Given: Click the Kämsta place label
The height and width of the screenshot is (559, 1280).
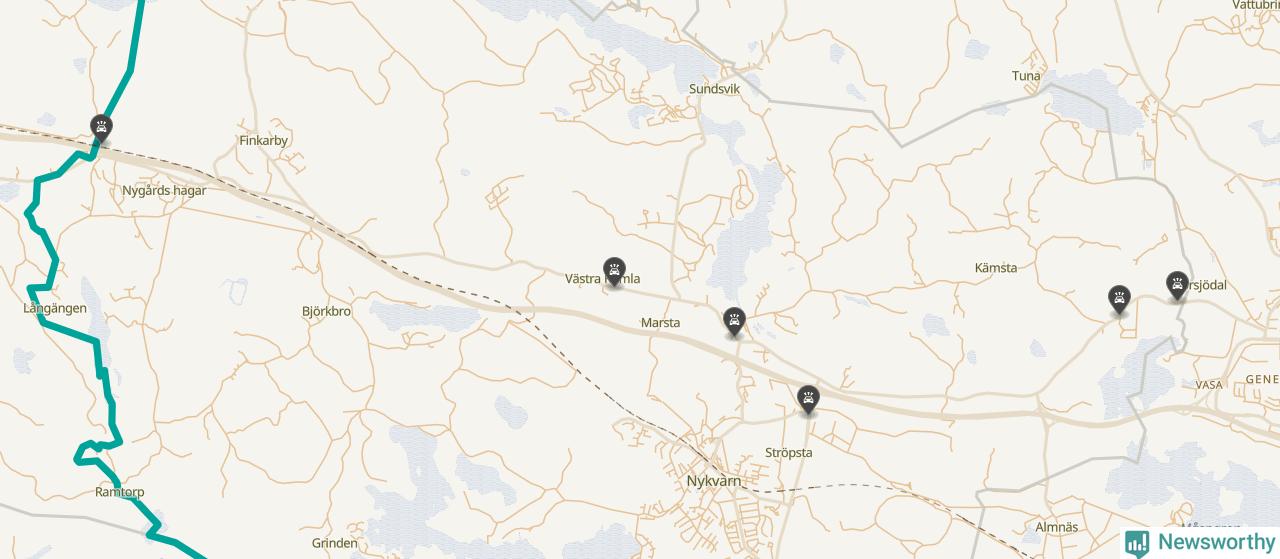Looking at the screenshot, I should click(996, 268).
